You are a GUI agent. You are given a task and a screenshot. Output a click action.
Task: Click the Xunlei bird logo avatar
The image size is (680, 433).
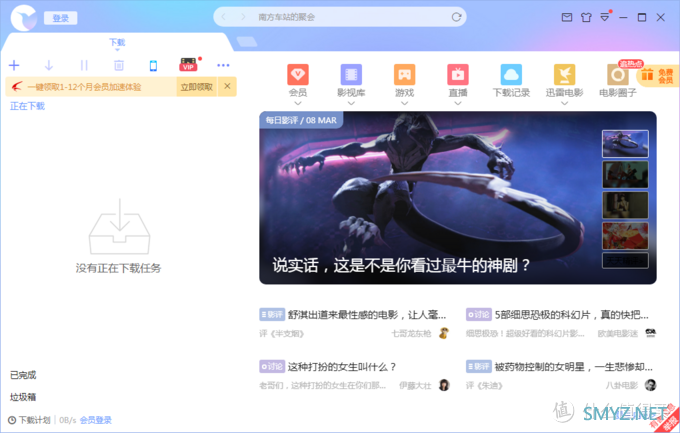coord(24,18)
